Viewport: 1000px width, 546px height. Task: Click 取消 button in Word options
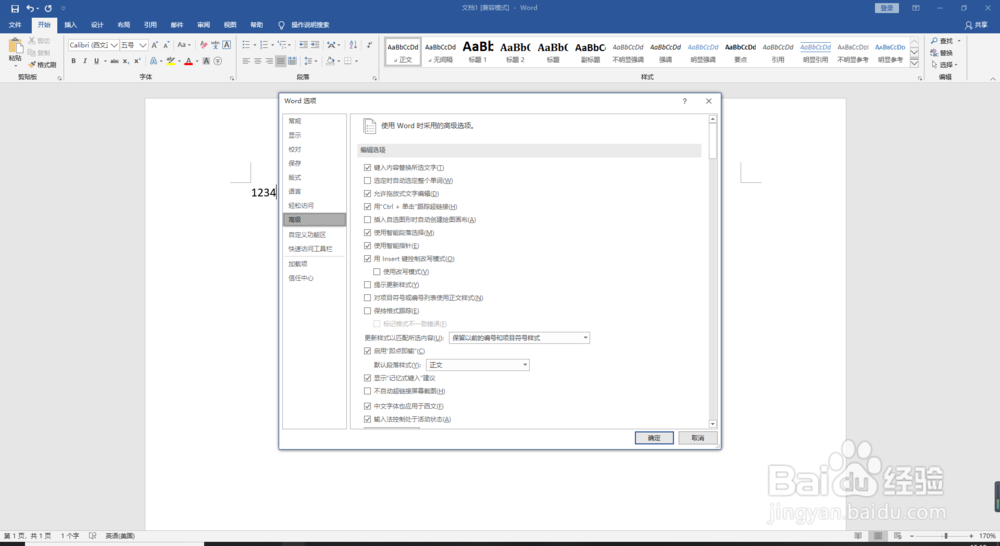(x=698, y=438)
